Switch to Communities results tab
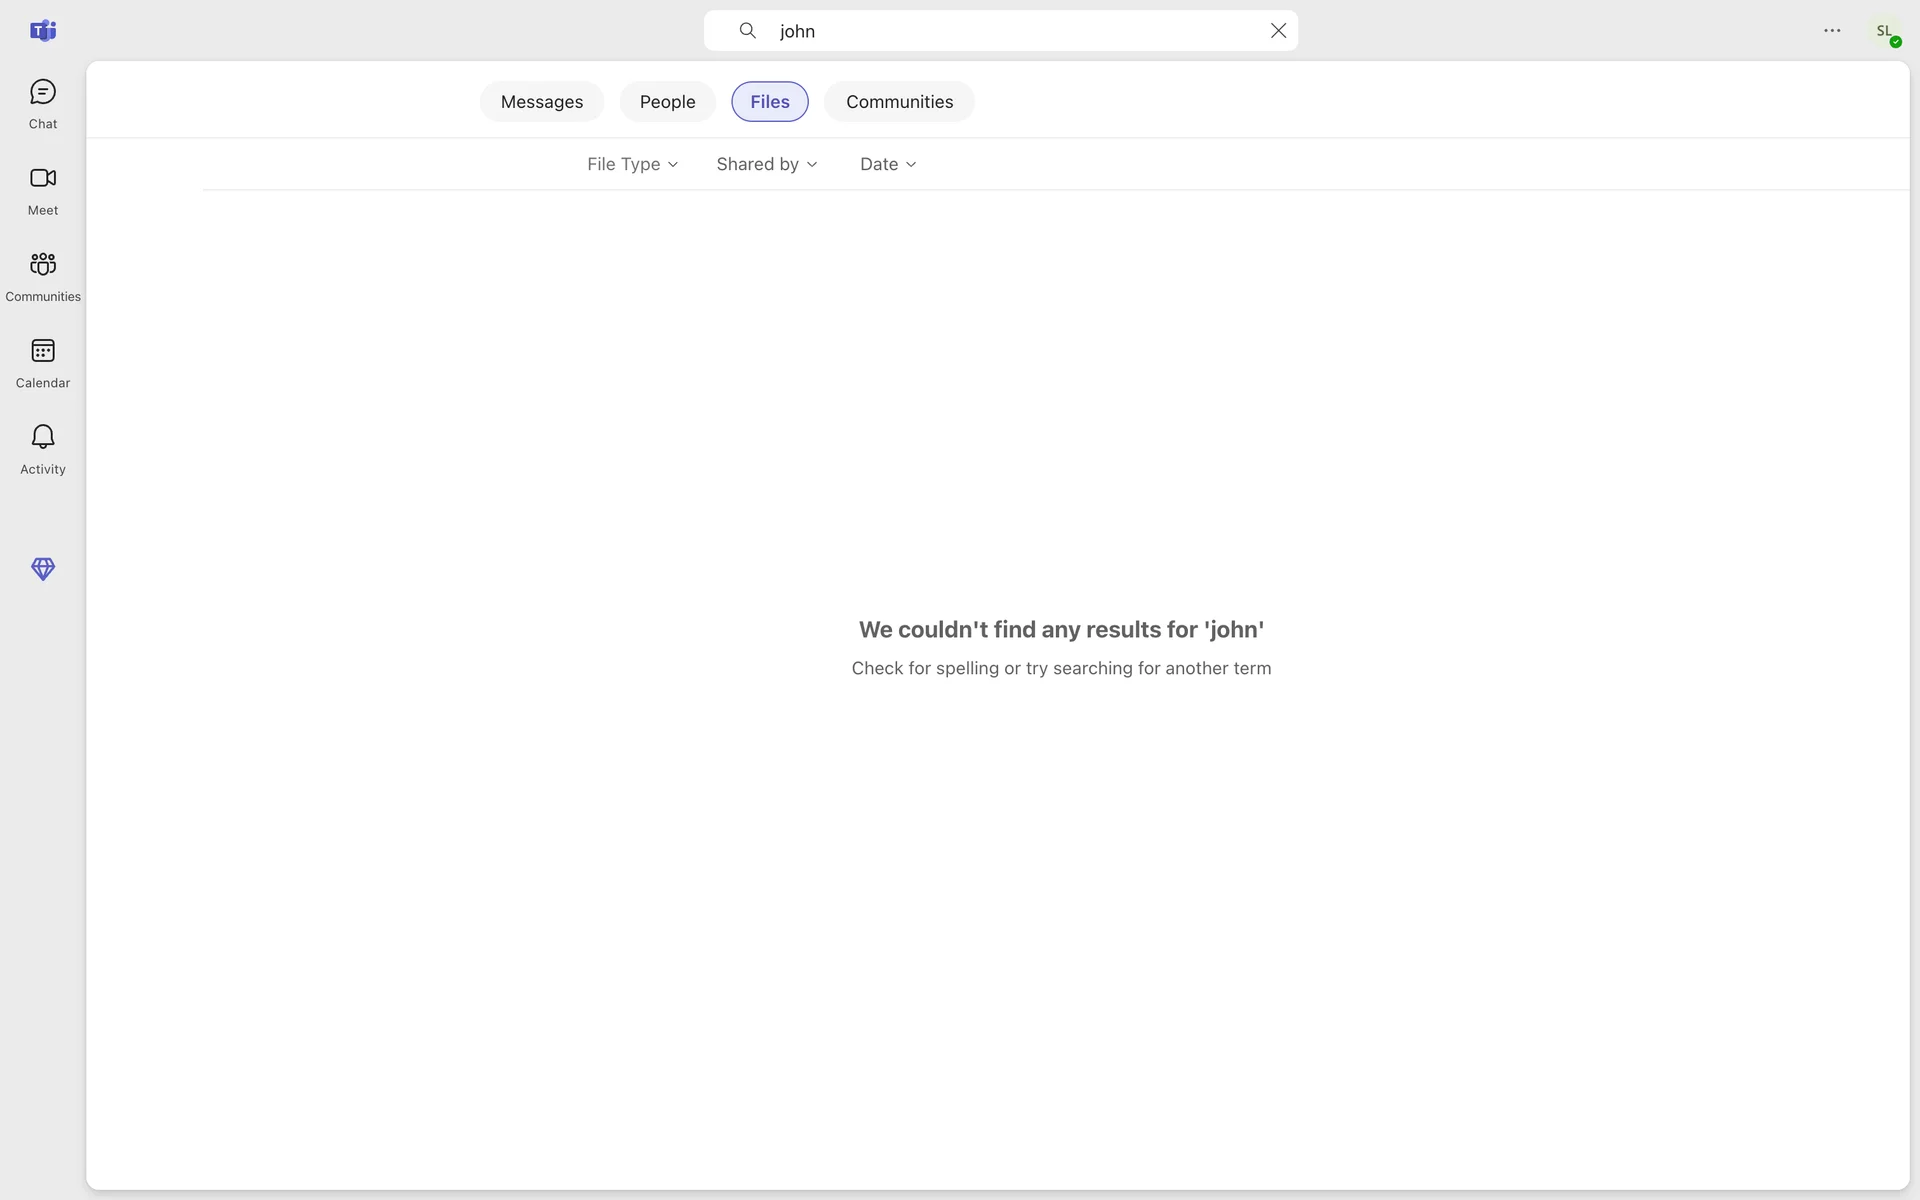 [x=899, y=102]
